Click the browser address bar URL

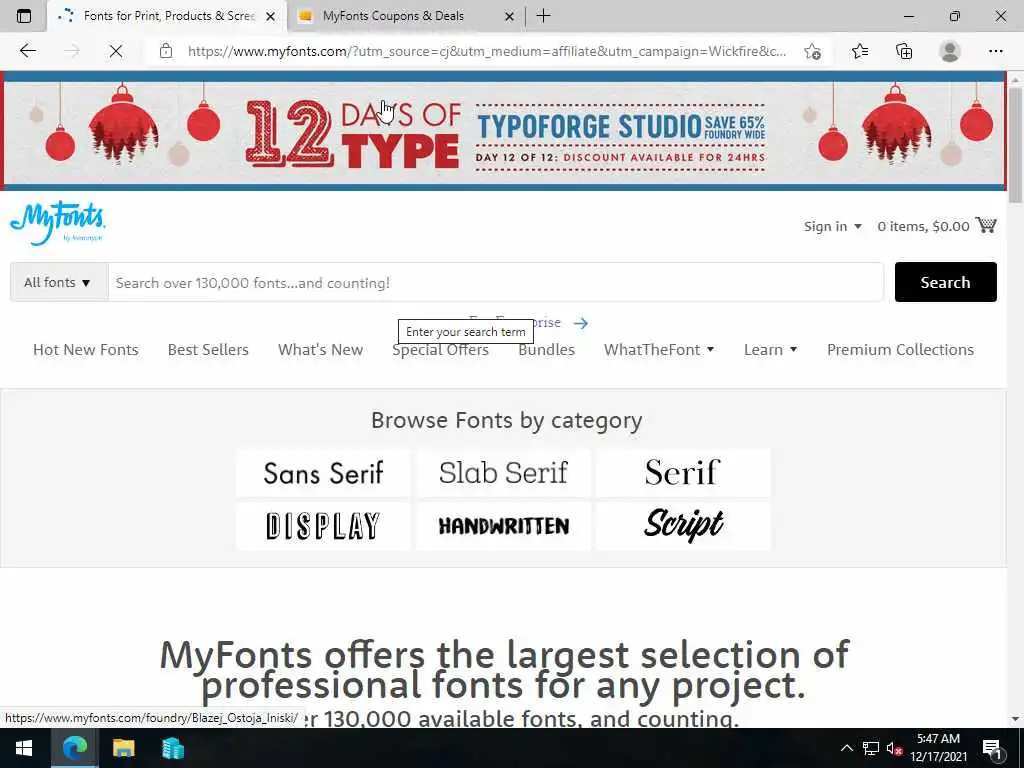click(487, 51)
